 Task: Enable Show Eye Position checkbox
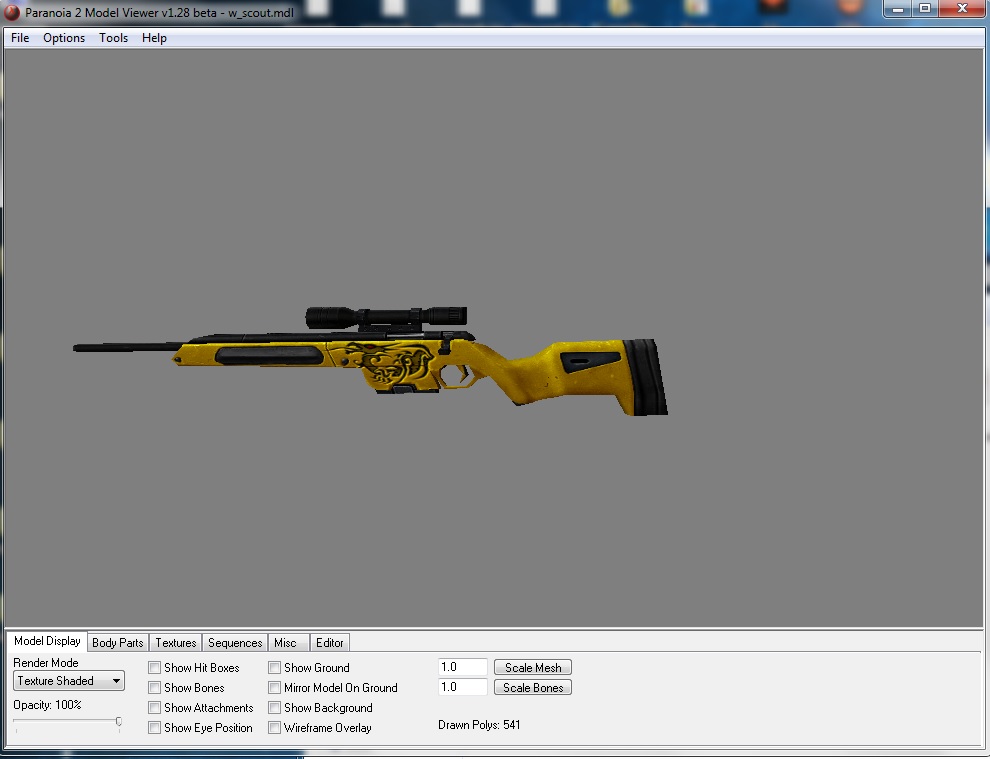point(155,728)
